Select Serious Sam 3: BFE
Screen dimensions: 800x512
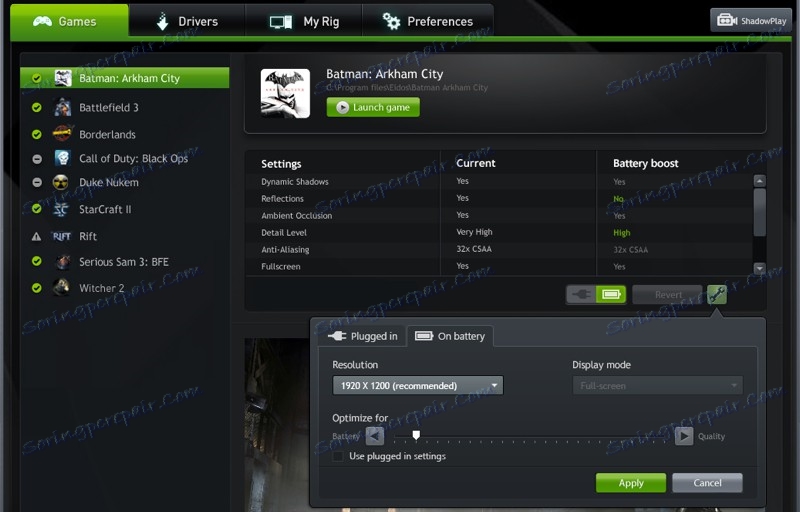pos(124,262)
